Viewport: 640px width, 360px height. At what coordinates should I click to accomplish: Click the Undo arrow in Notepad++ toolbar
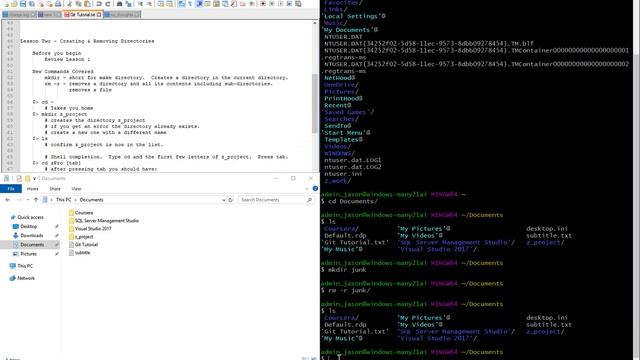pos(99,4)
